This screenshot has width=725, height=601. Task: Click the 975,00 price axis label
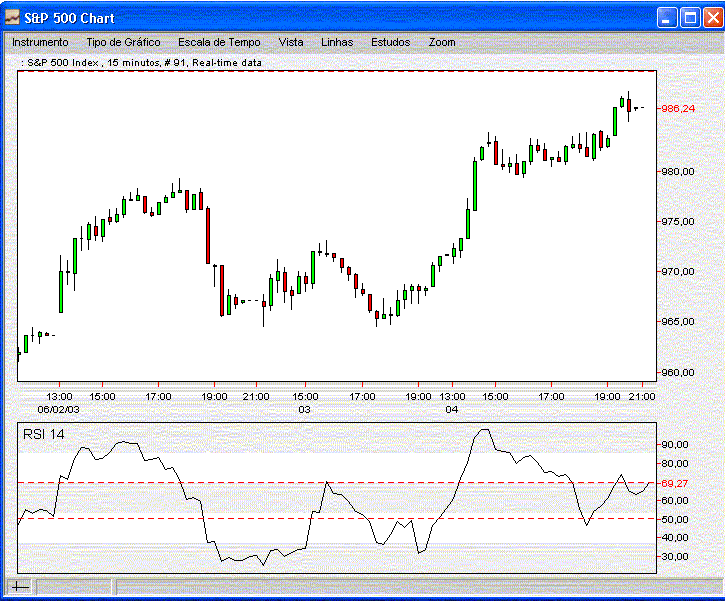pyautogui.click(x=678, y=221)
